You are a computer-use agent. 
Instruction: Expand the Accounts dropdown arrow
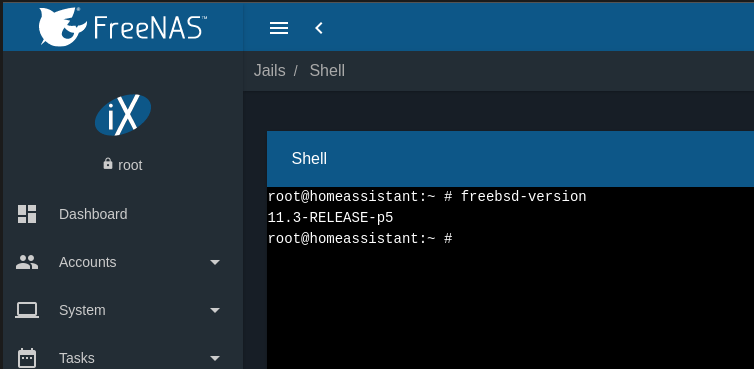[215, 262]
